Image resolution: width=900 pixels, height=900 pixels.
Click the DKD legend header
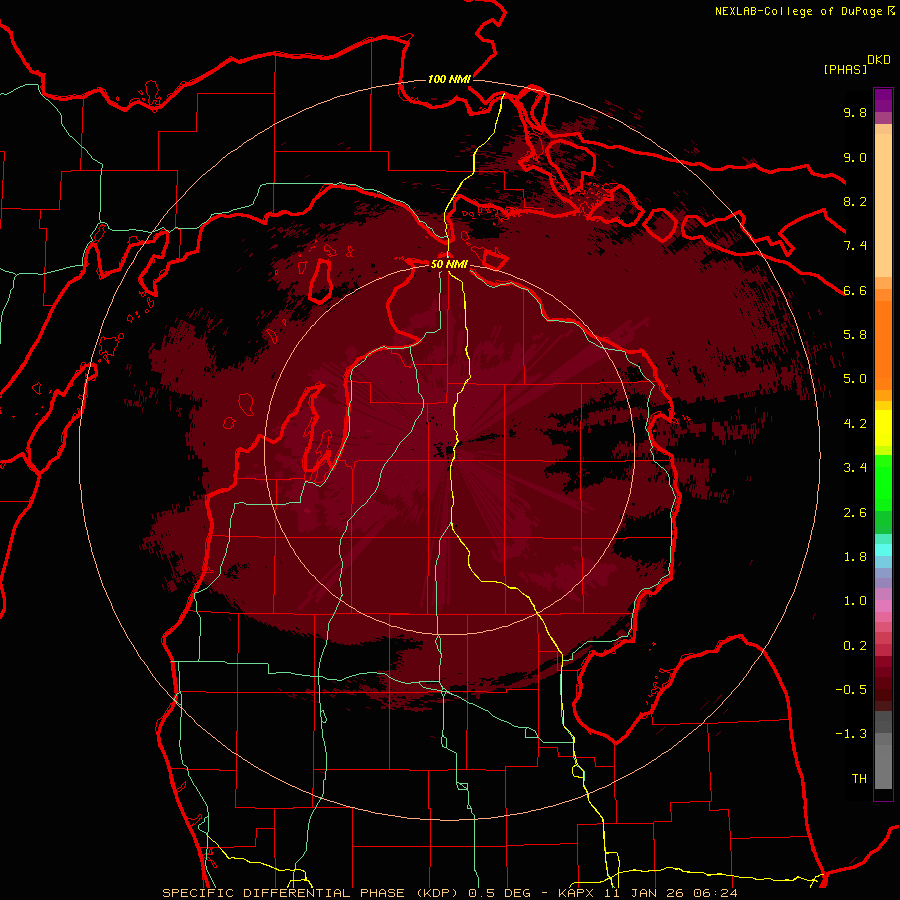point(878,60)
